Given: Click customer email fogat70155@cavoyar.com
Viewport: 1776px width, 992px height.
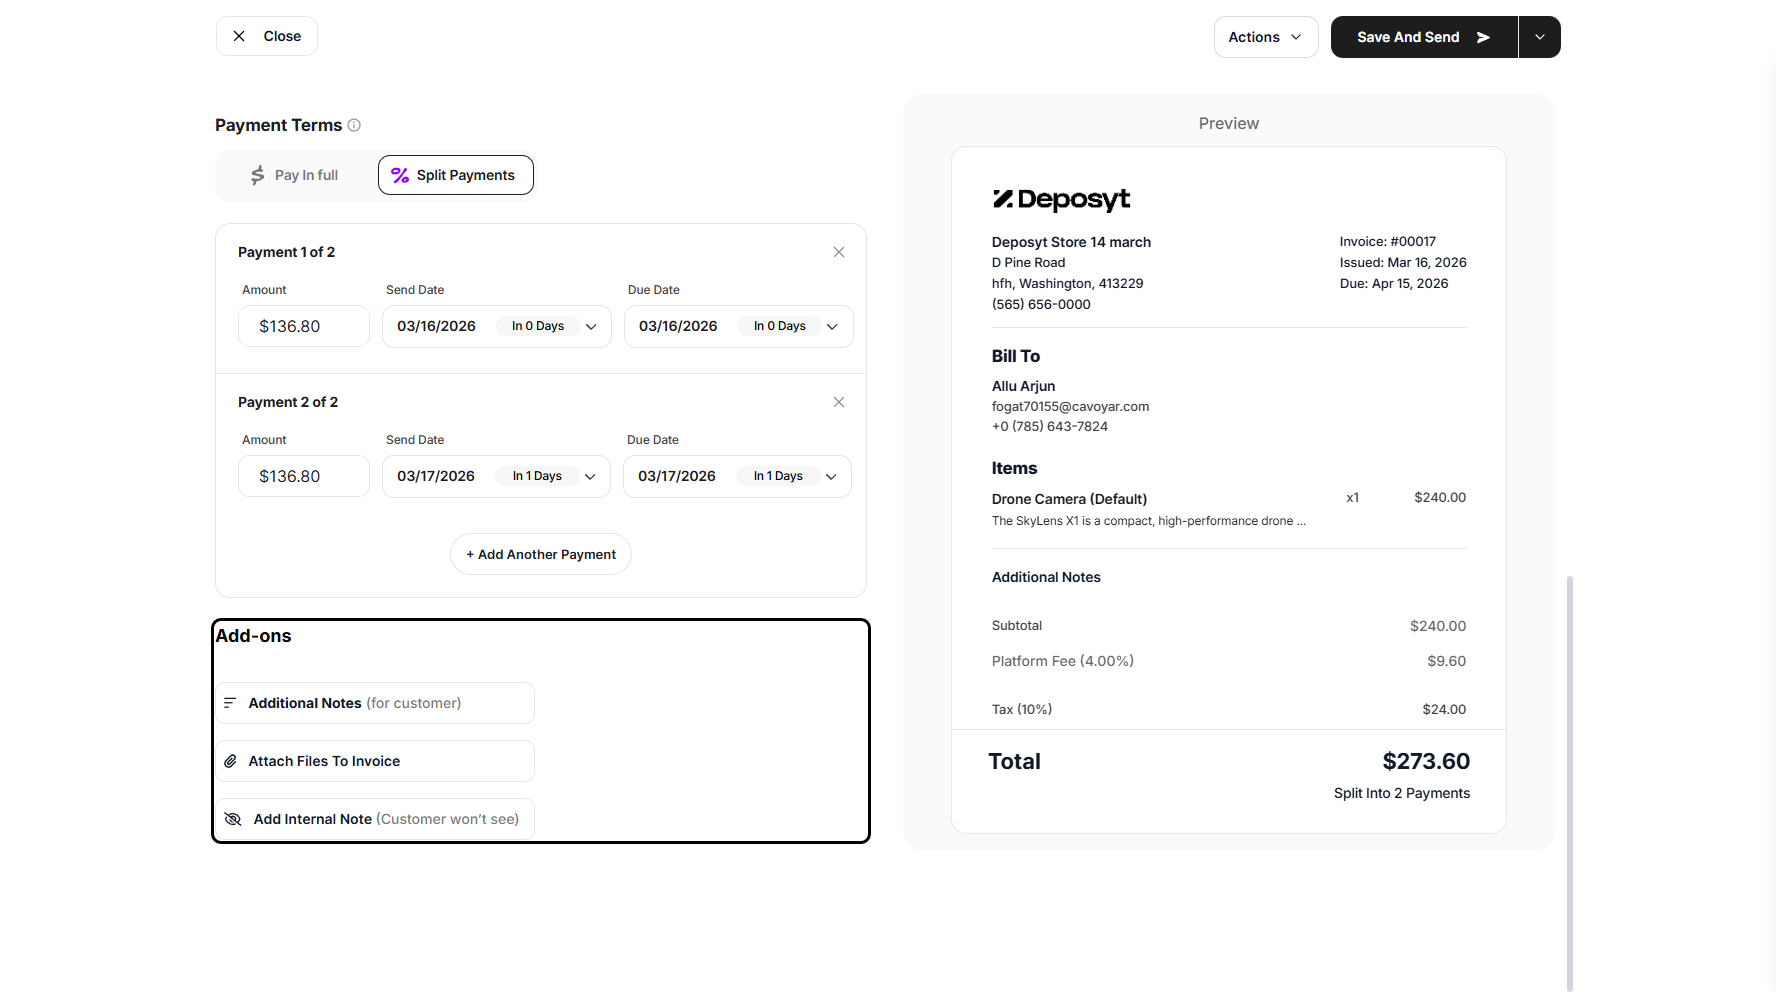Looking at the screenshot, I should click(x=1070, y=406).
